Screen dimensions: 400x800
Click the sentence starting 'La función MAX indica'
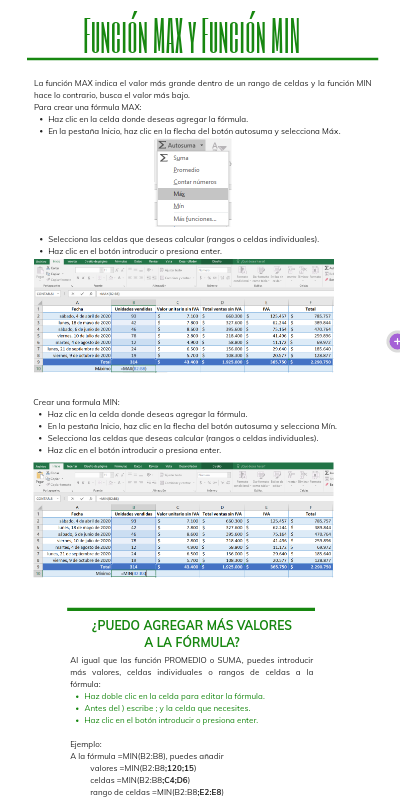[203, 89]
